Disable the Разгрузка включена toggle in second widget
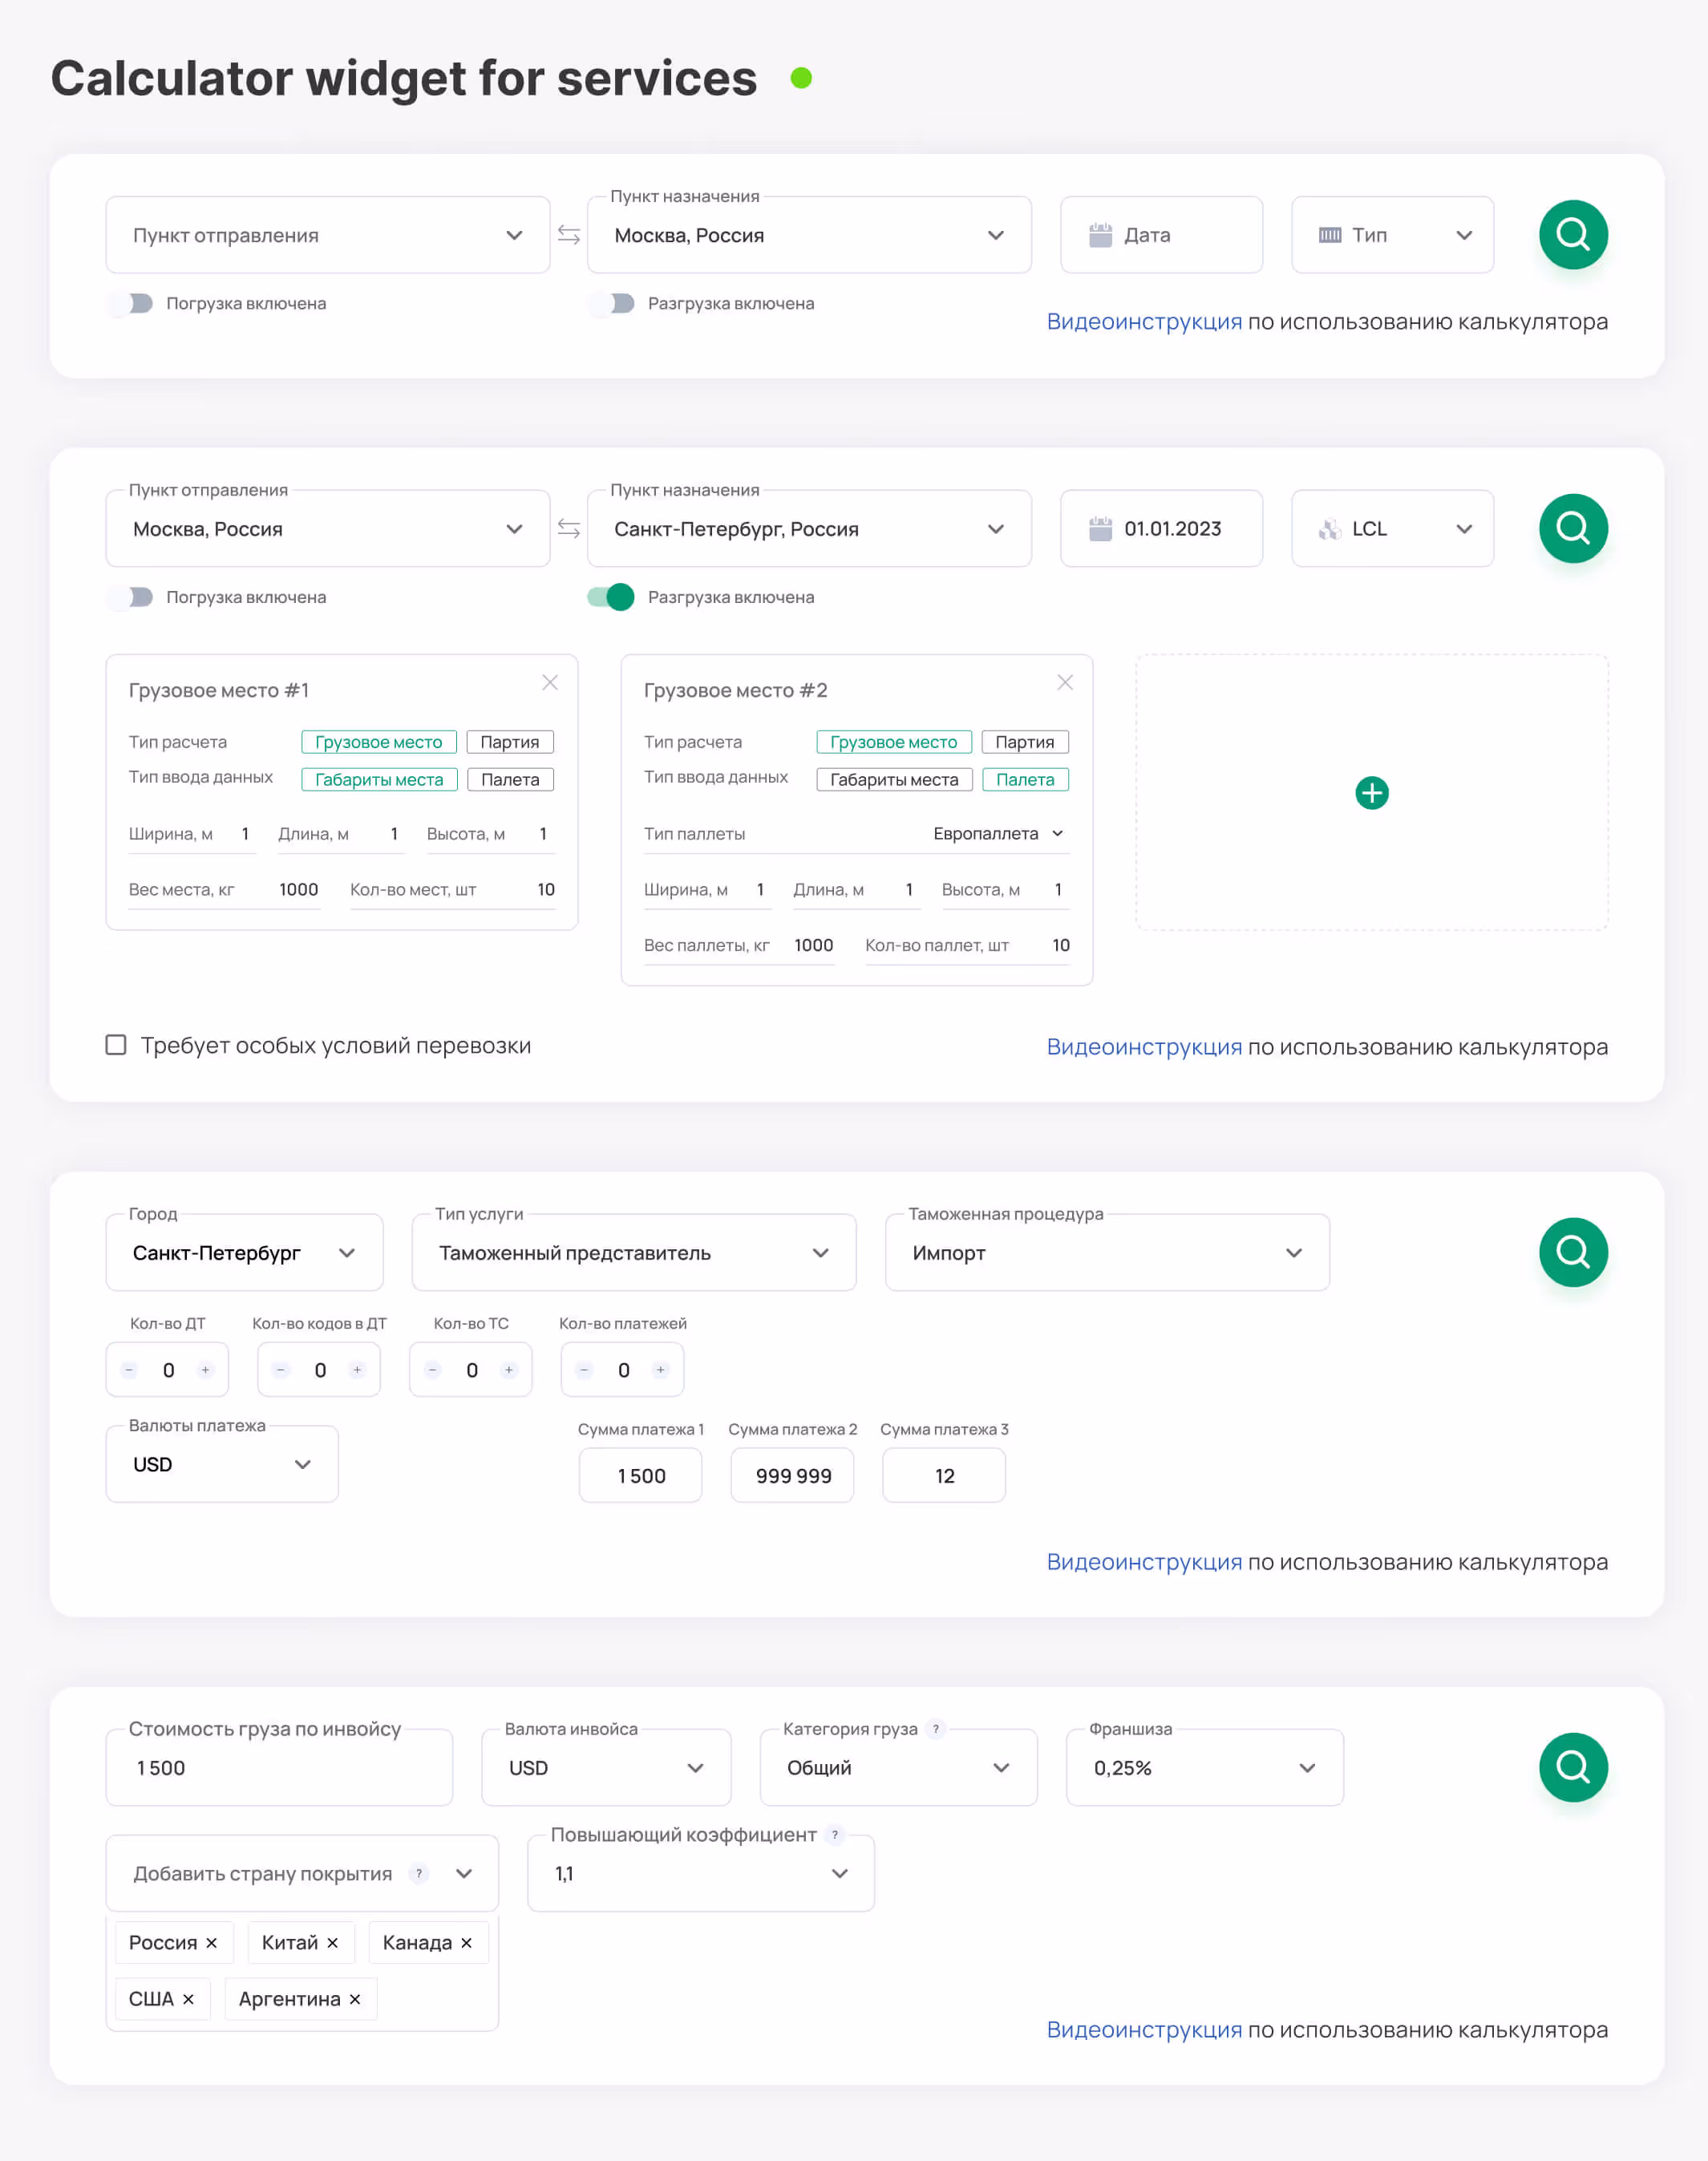 (x=611, y=597)
